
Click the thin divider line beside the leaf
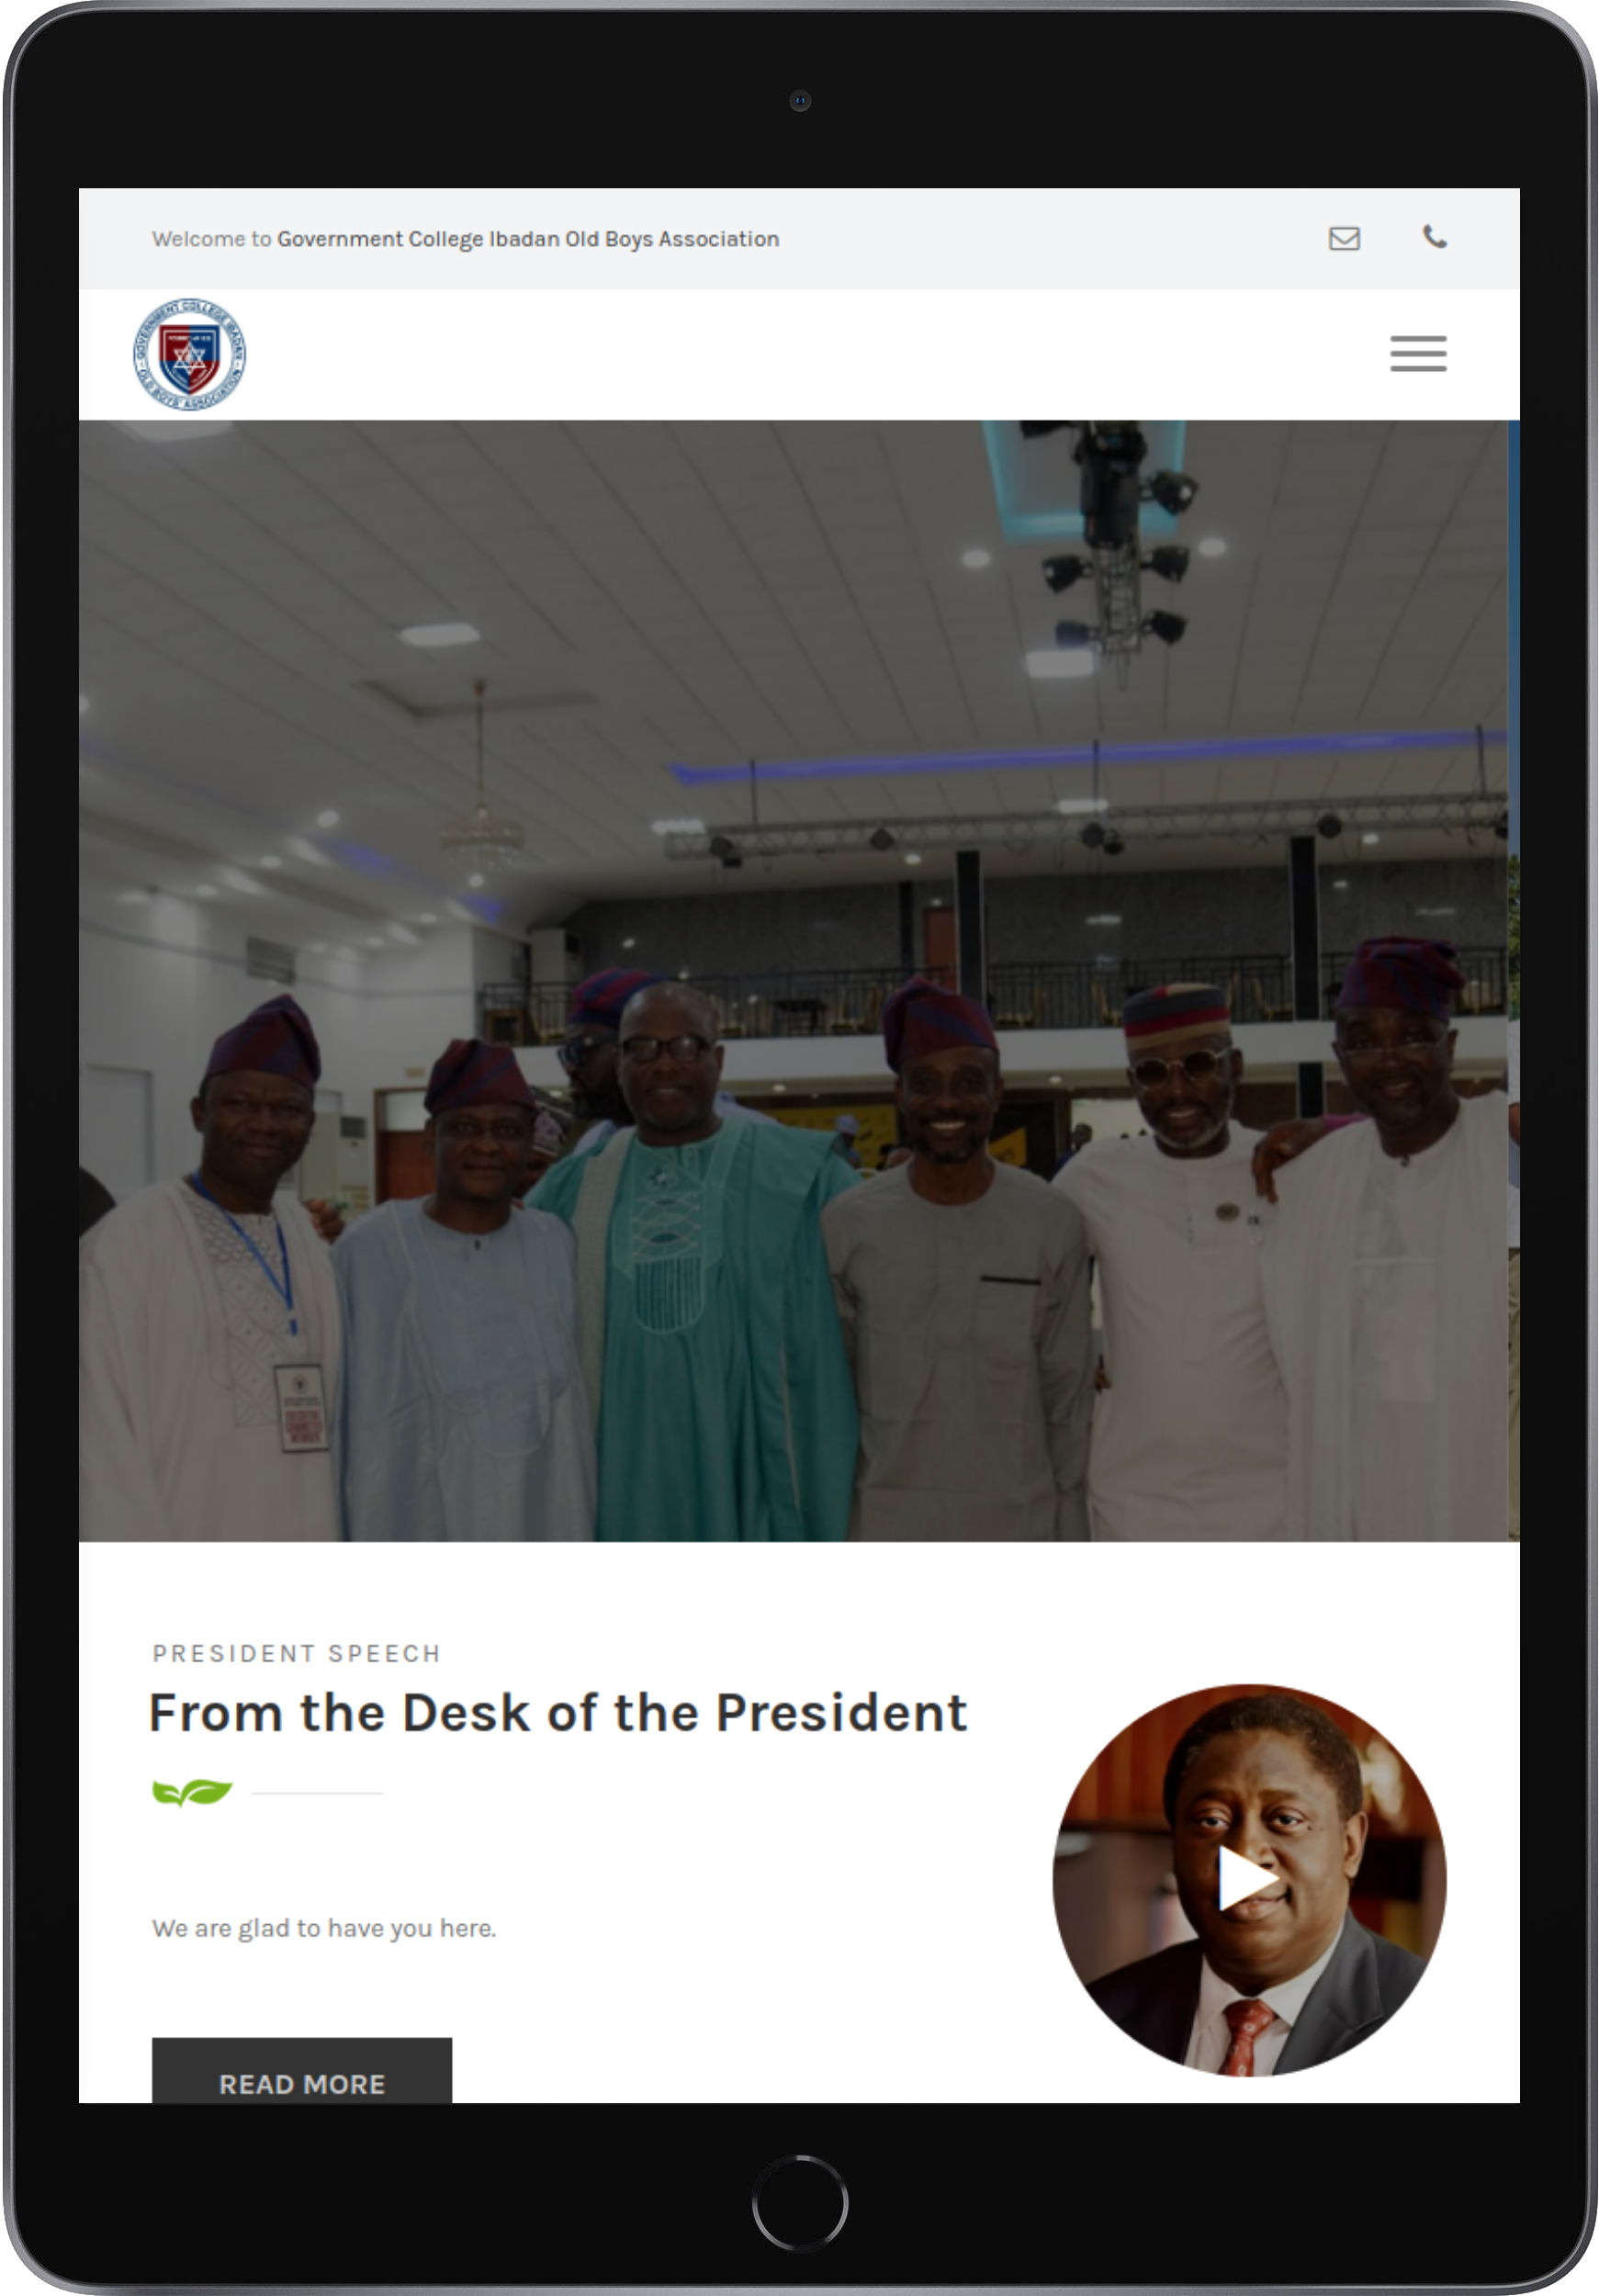point(317,1794)
